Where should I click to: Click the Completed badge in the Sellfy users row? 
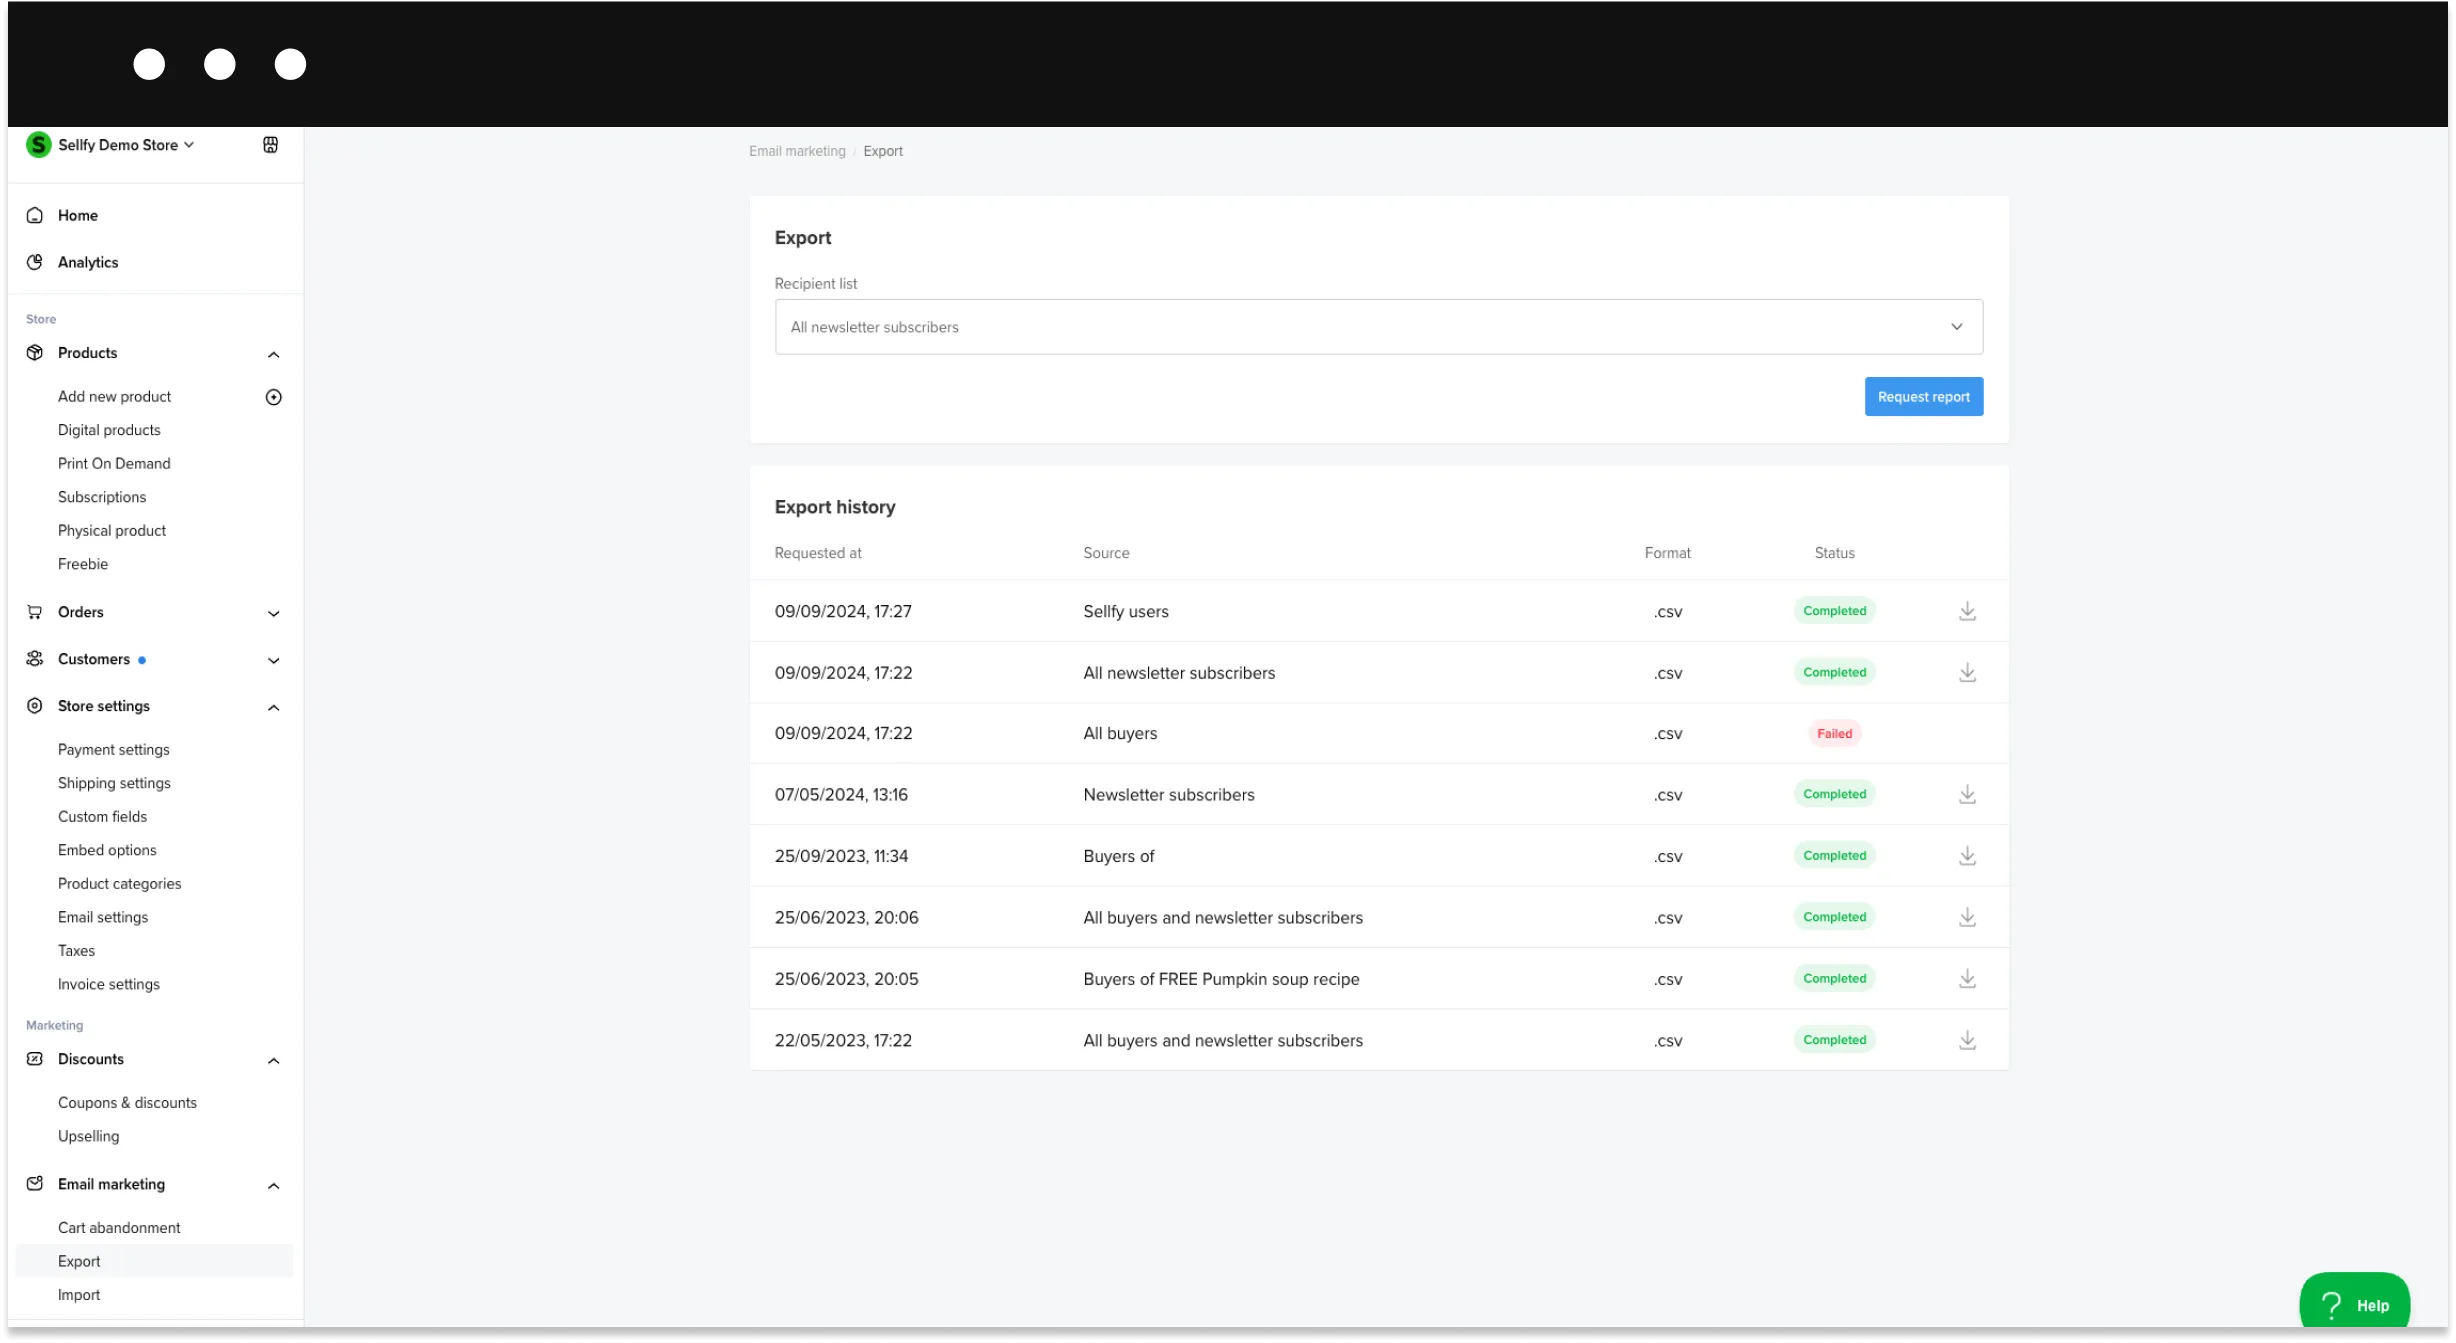1834,611
